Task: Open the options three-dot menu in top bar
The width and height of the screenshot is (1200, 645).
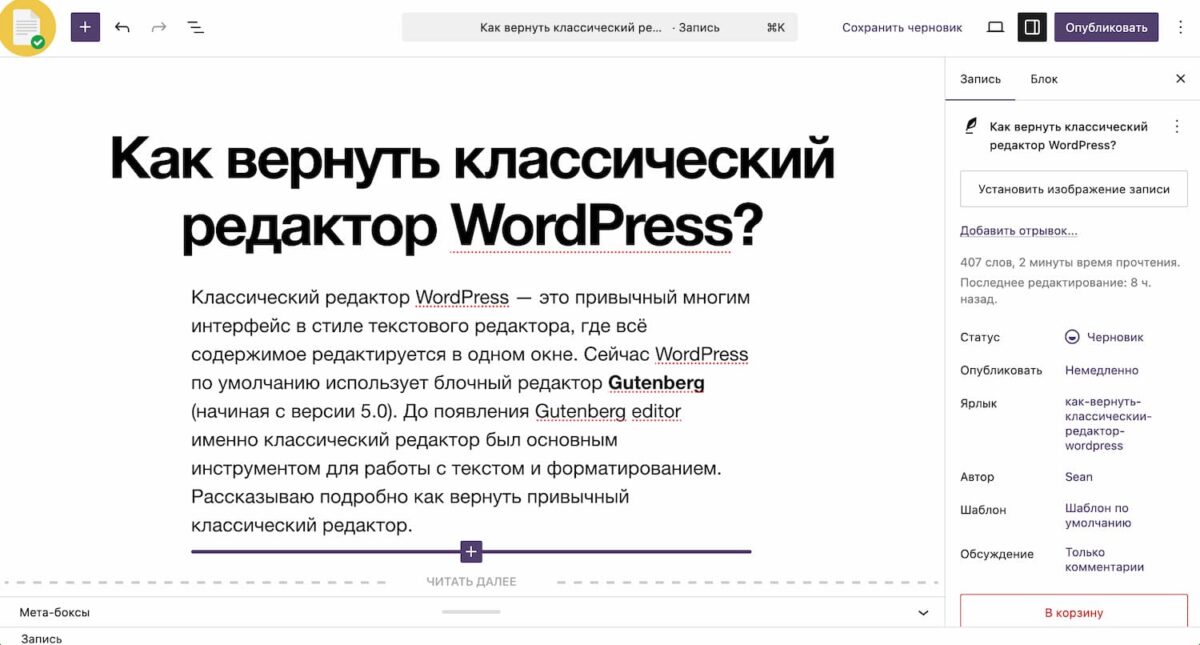Action: pyautogui.click(x=1180, y=27)
